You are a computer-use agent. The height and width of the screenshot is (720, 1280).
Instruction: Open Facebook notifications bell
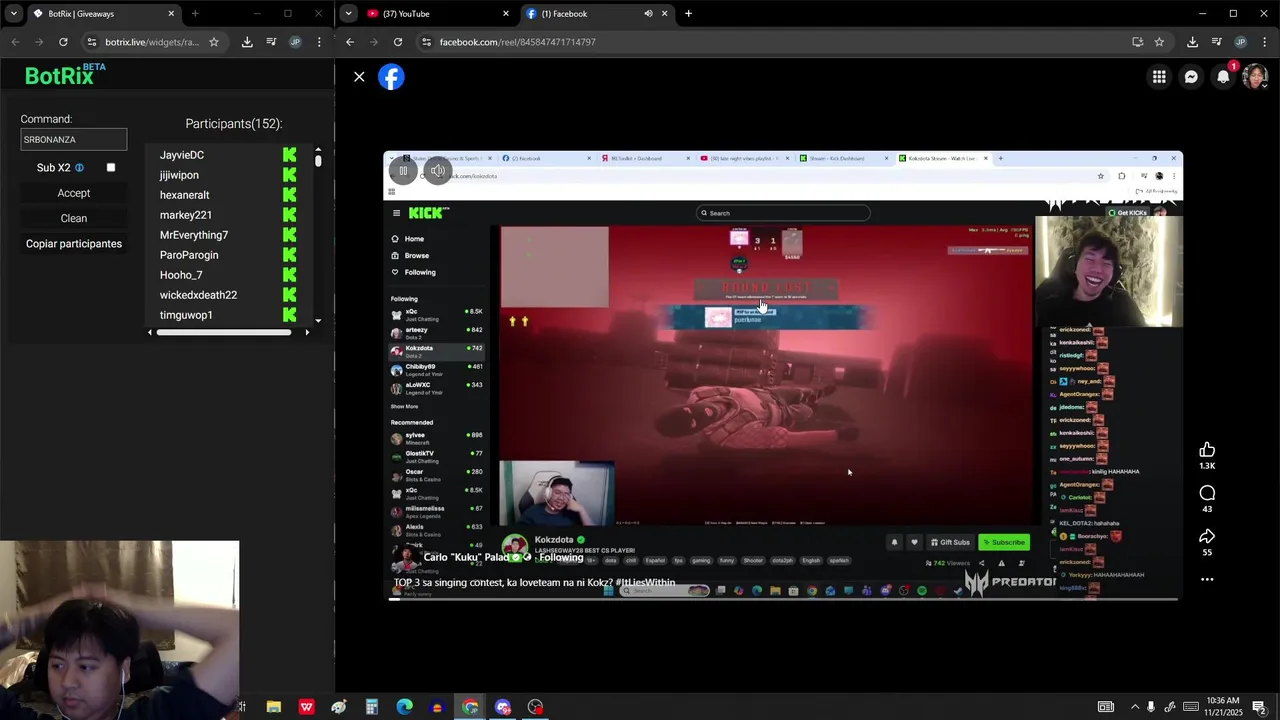(x=1223, y=77)
